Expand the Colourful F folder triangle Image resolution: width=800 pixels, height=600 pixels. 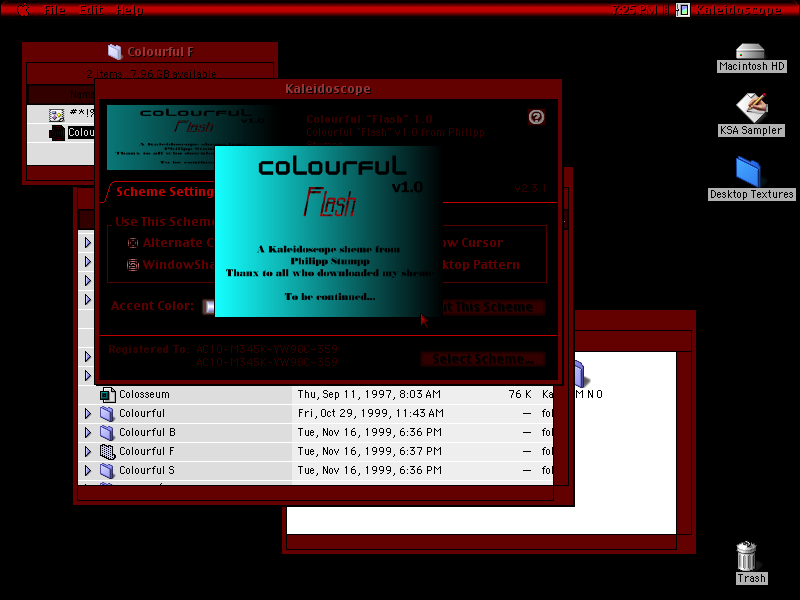tap(88, 451)
